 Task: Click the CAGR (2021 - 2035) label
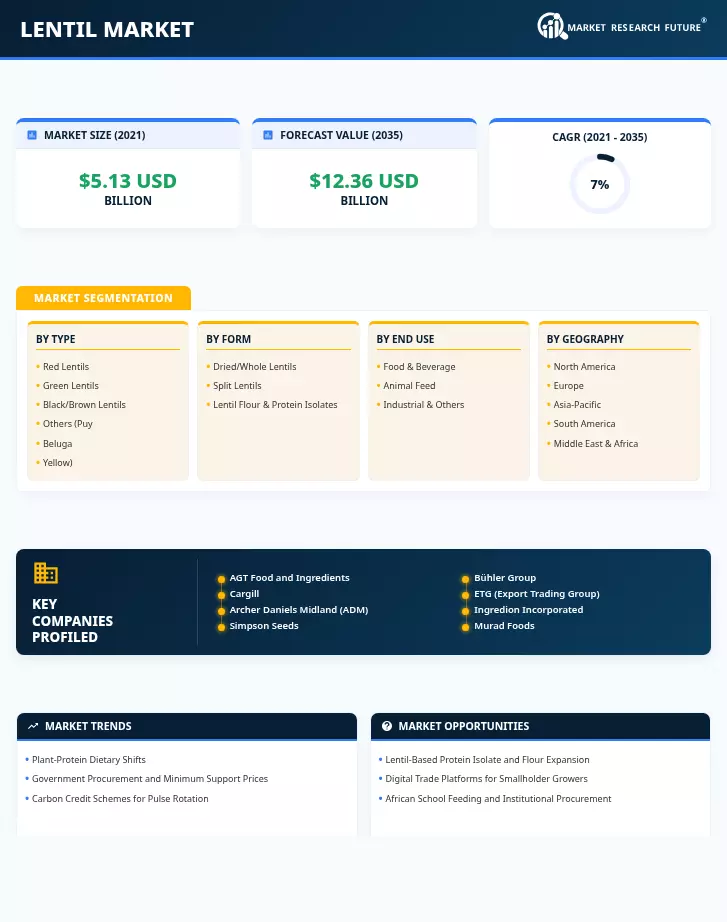(600, 137)
